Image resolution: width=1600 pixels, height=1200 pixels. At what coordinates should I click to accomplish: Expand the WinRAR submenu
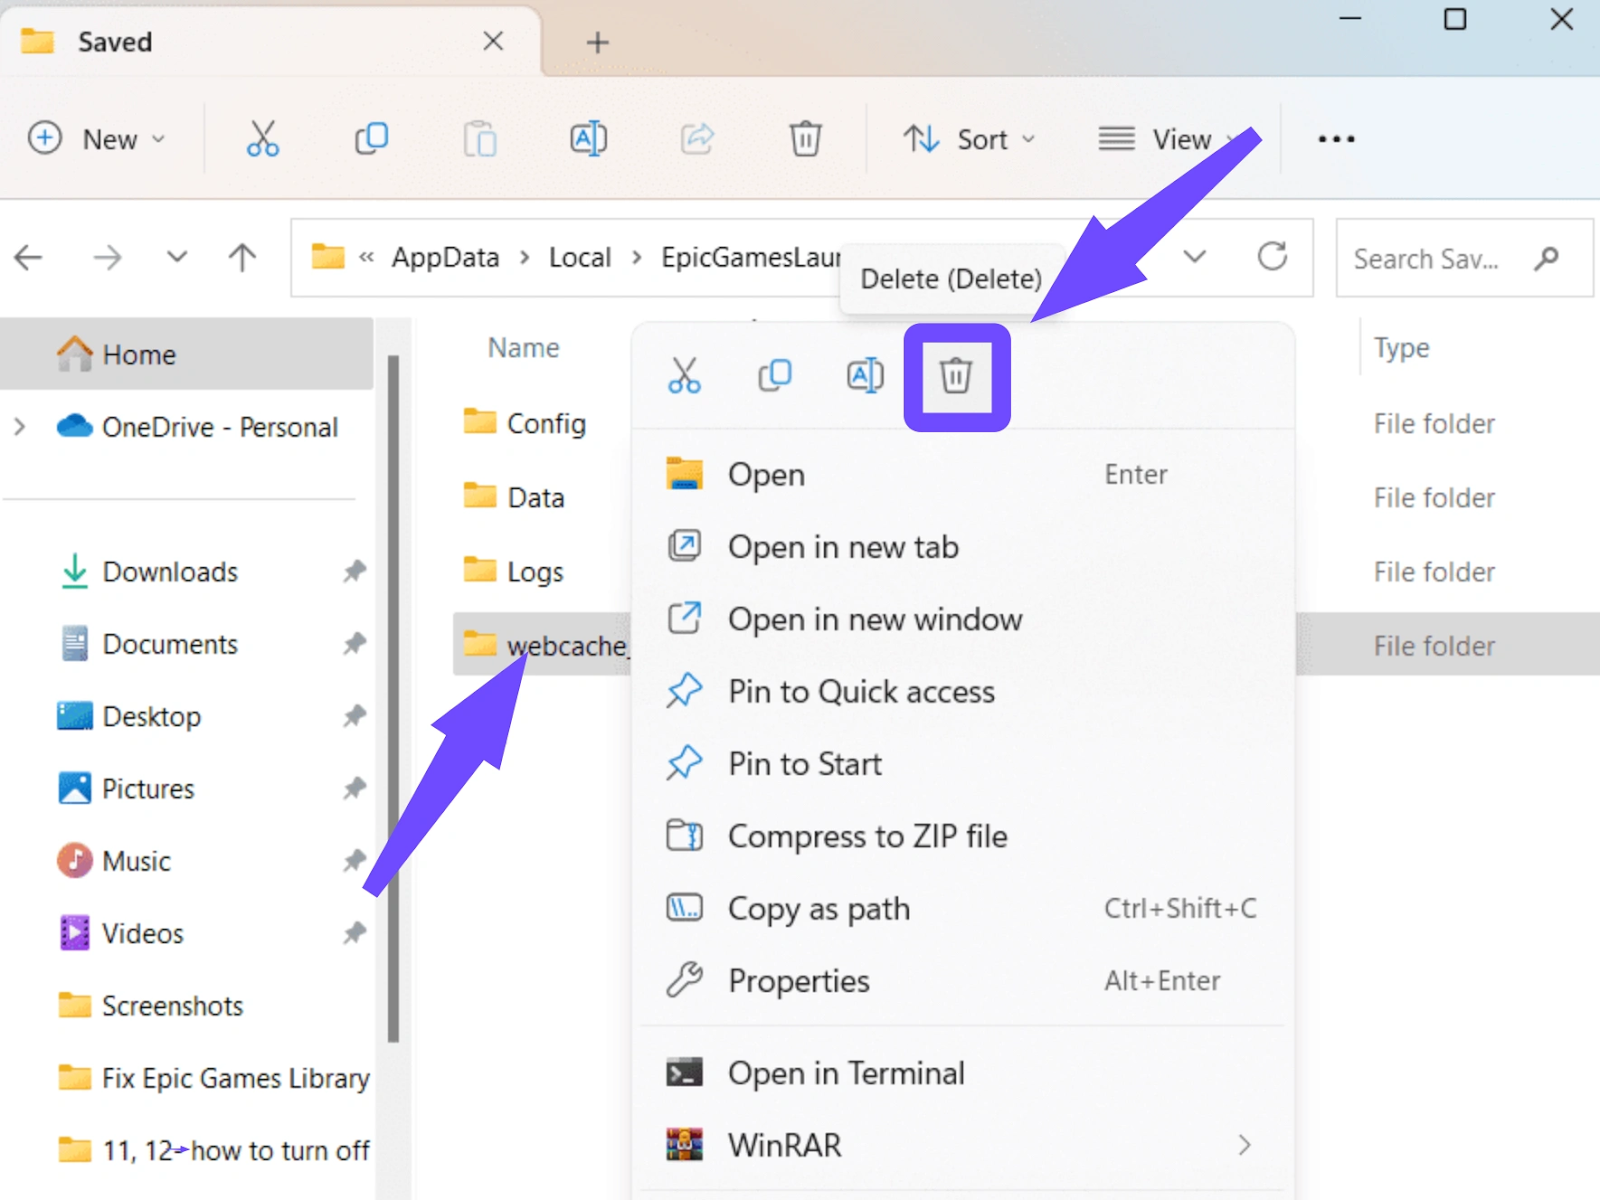coord(1243,1145)
